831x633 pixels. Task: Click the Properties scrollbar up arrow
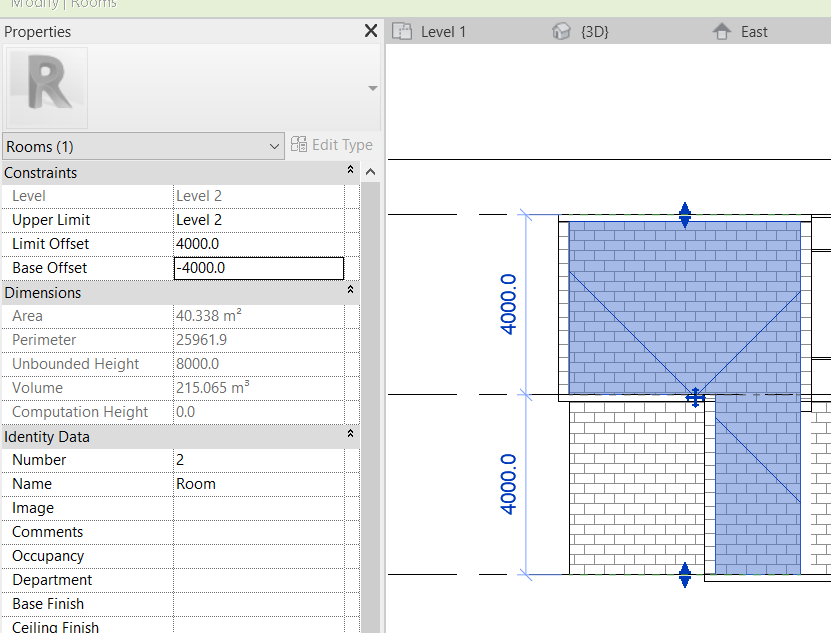click(370, 172)
